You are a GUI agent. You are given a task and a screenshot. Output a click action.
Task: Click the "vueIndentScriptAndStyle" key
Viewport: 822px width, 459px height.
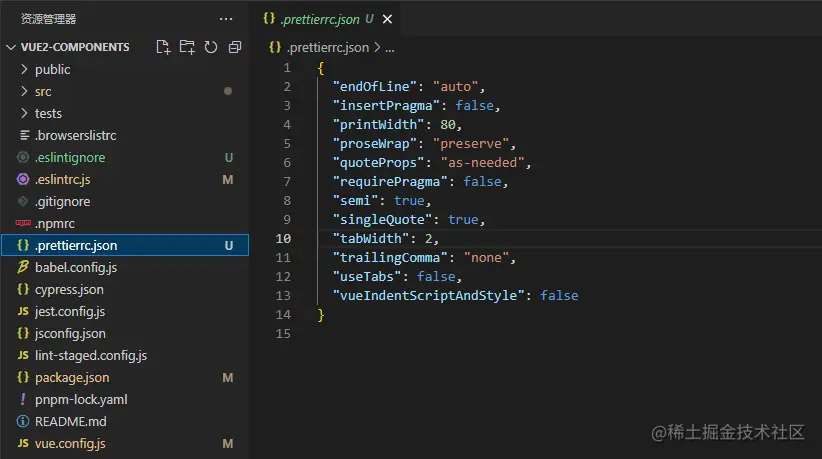click(429, 296)
